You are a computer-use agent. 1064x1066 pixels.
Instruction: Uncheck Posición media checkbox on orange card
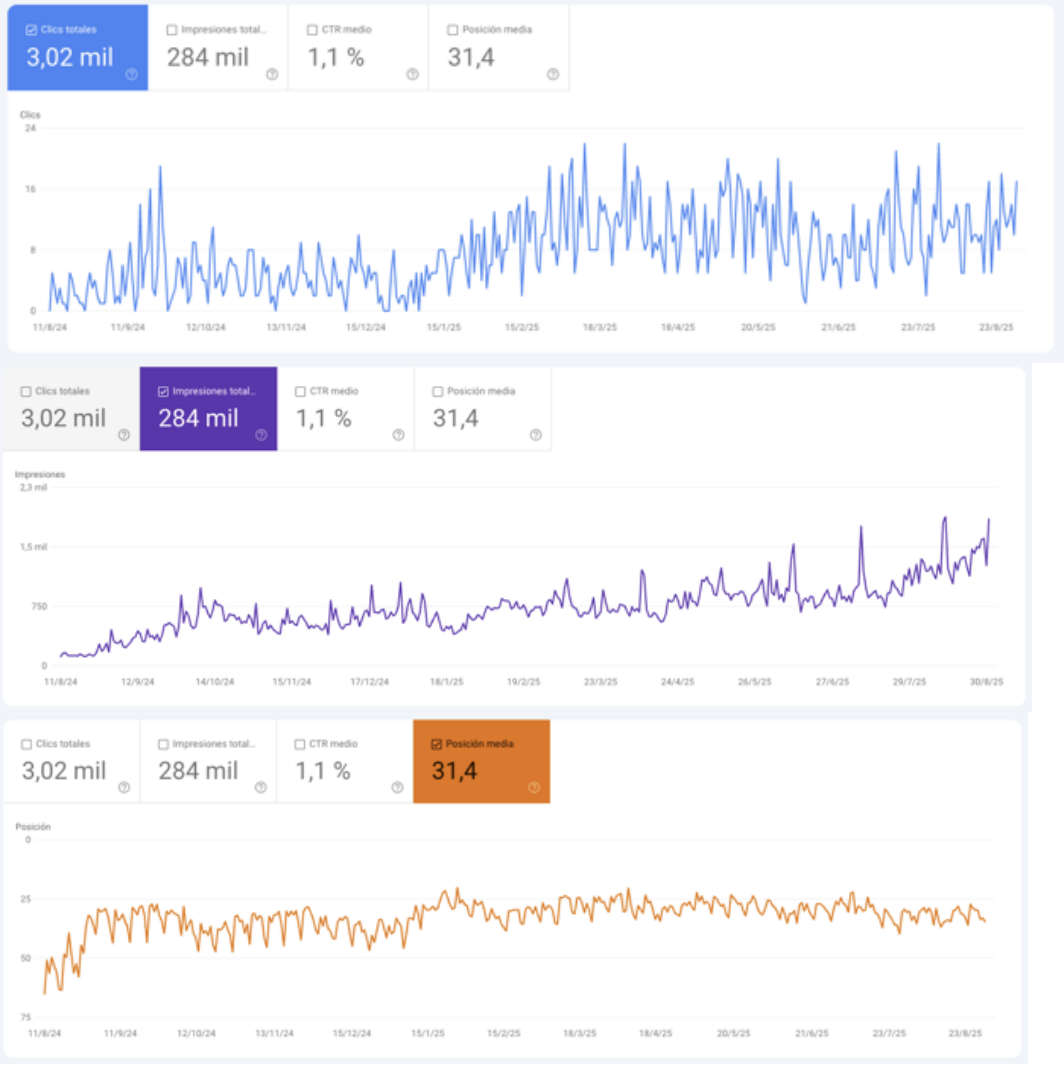[x=436, y=744]
